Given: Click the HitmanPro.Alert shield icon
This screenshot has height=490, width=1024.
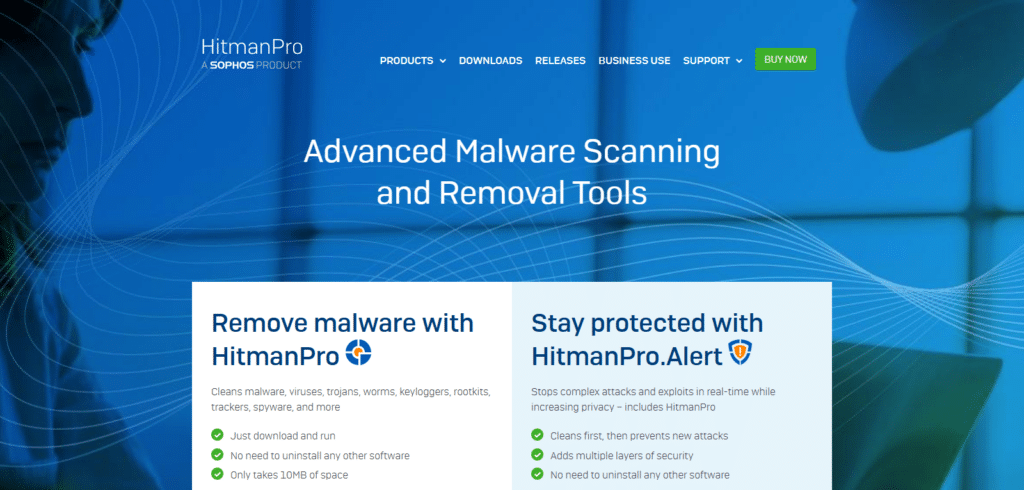Looking at the screenshot, I should tap(741, 353).
